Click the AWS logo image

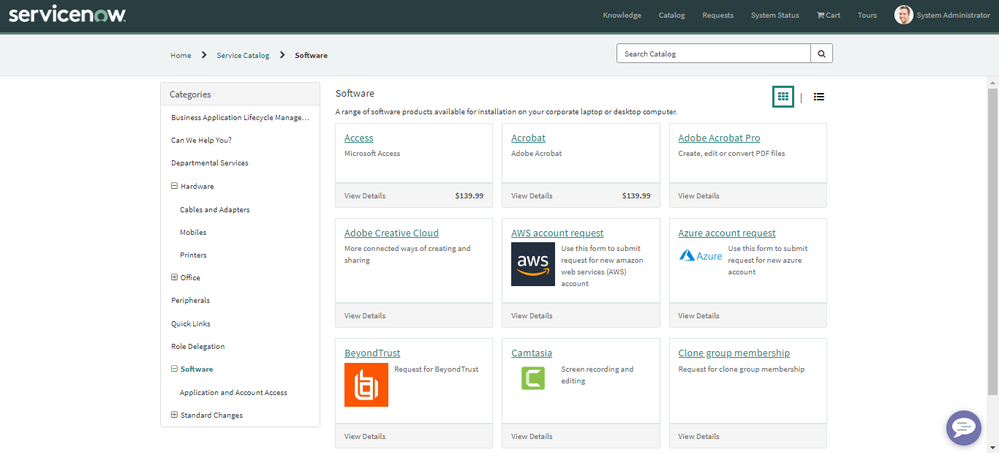[x=533, y=264]
